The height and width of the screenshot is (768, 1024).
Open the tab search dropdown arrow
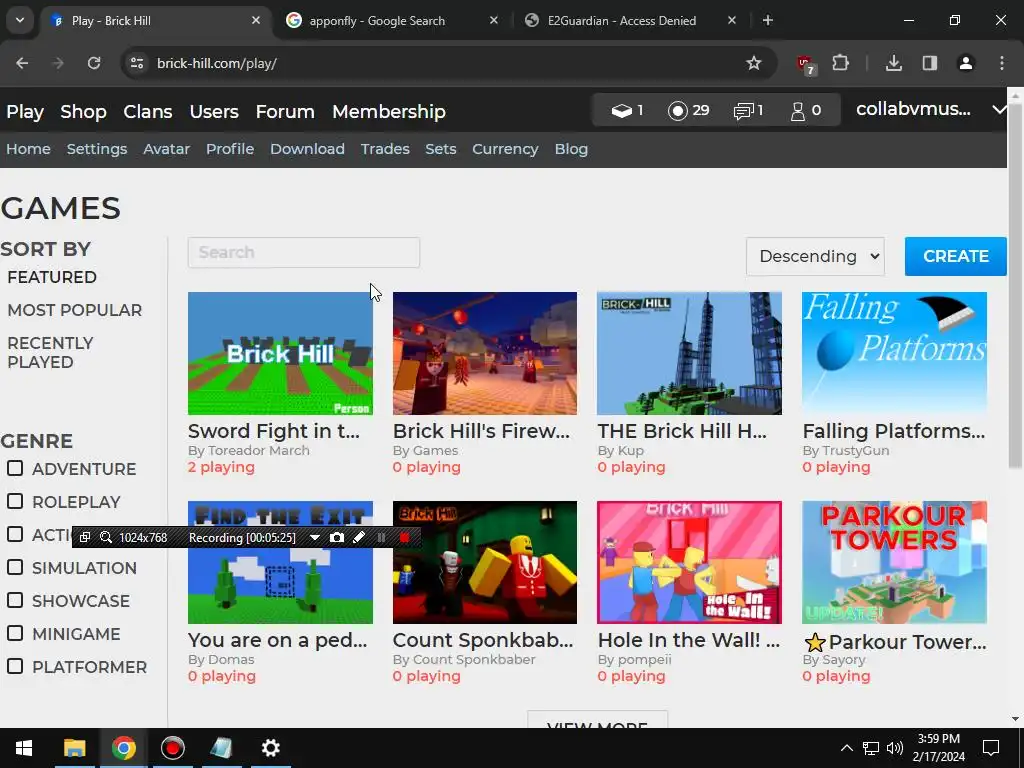coord(20,20)
